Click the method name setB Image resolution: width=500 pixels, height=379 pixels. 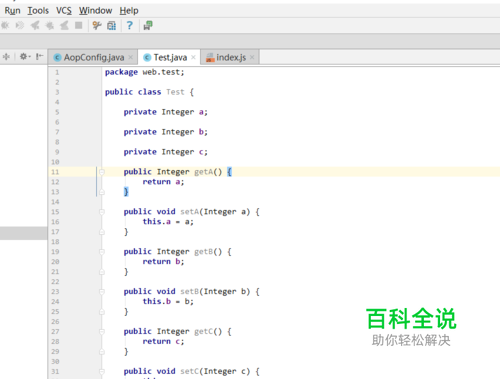[x=190, y=292]
